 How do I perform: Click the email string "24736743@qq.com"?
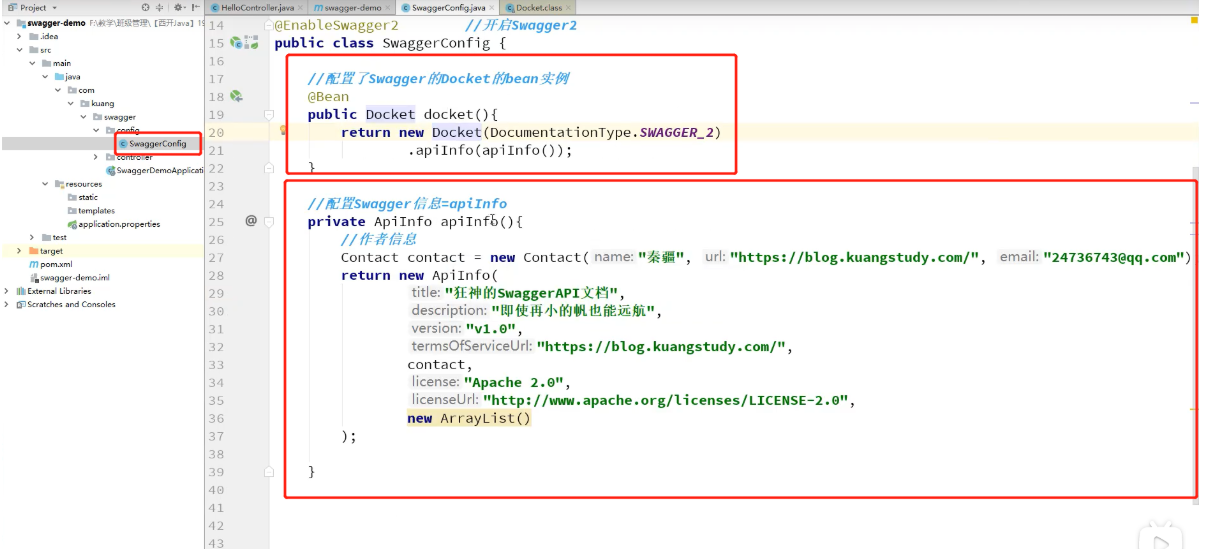pos(1113,257)
